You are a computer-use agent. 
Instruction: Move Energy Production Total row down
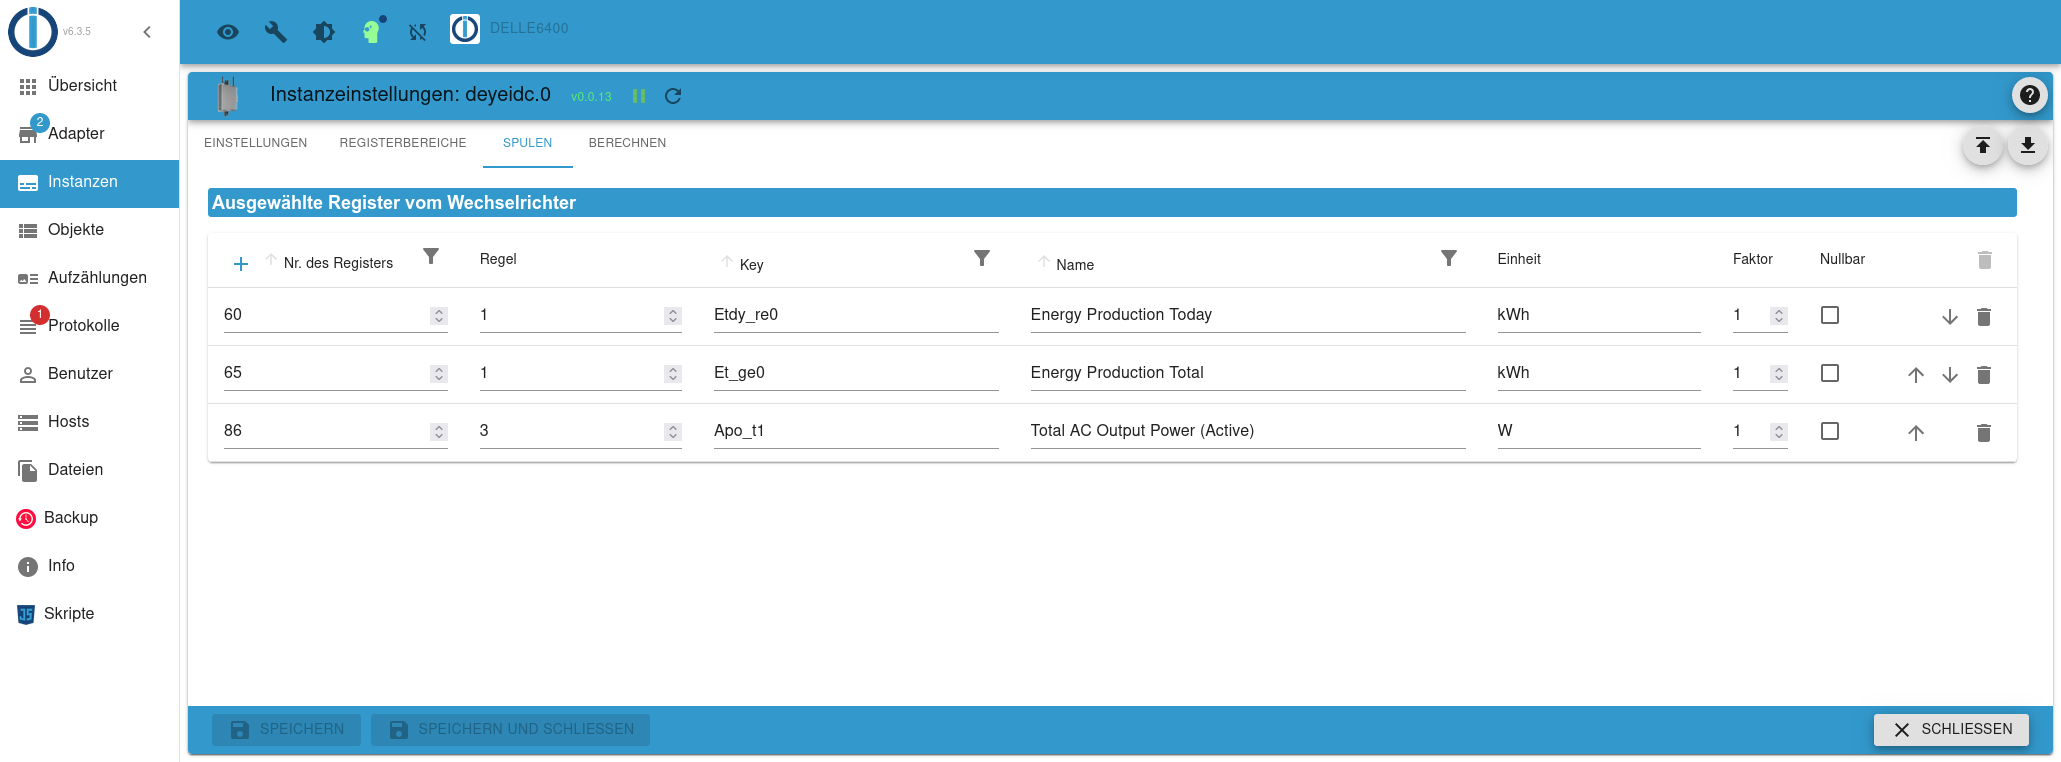(x=1950, y=375)
